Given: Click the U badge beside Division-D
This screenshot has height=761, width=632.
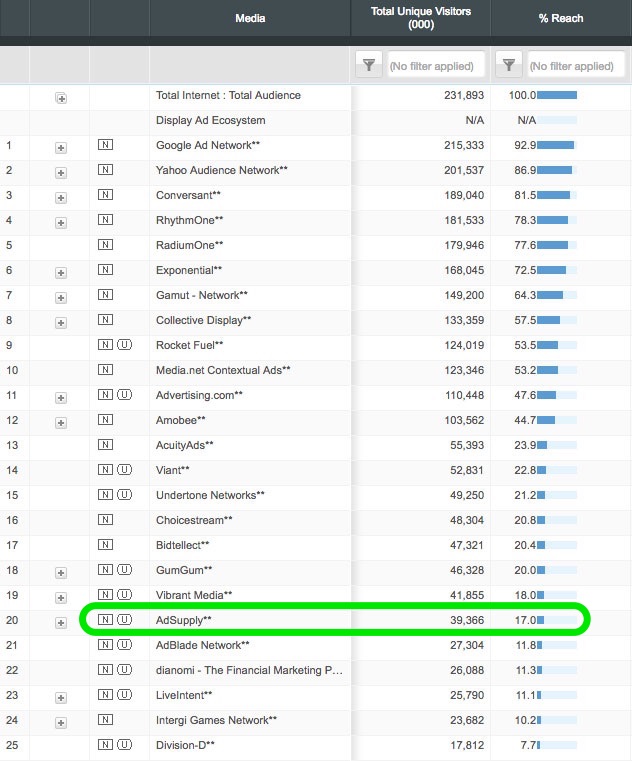Looking at the screenshot, I should click(124, 745).
